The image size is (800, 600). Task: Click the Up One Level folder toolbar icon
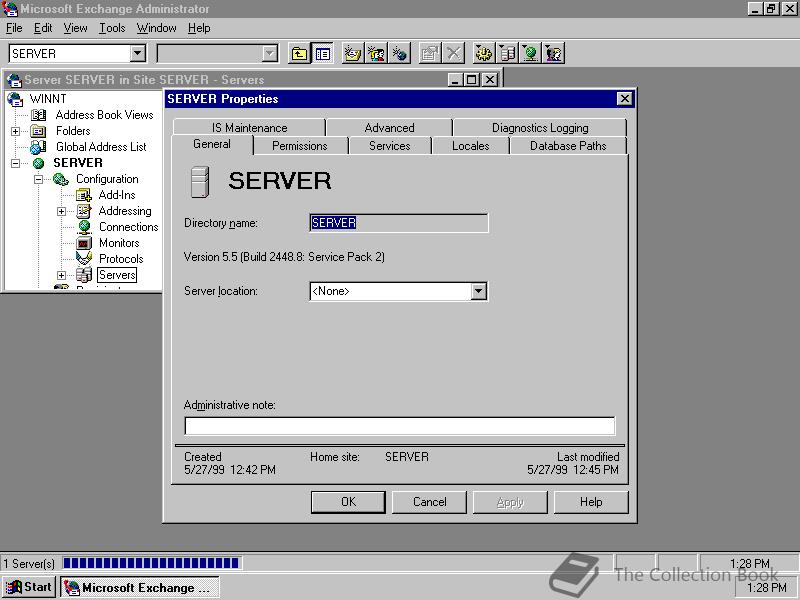(x=299, y=53)
